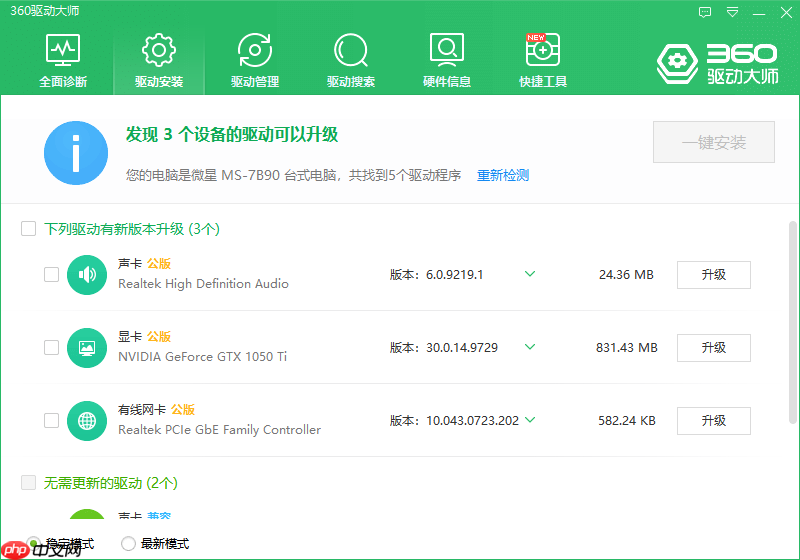
Task: Click 升级 for Realtek PCIe GbE Family Controller
Action: pyautogui.click(x=714, y=421)
